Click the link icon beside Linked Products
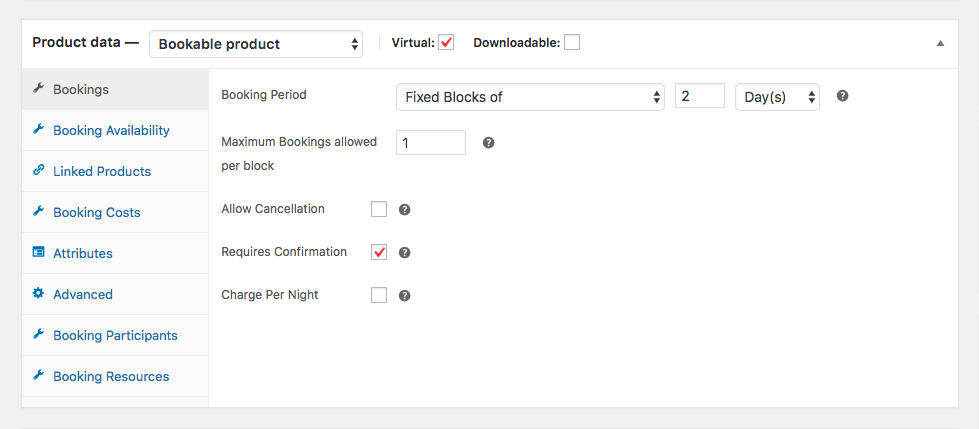This screenshot has width=979, height=429. (38, 170)
